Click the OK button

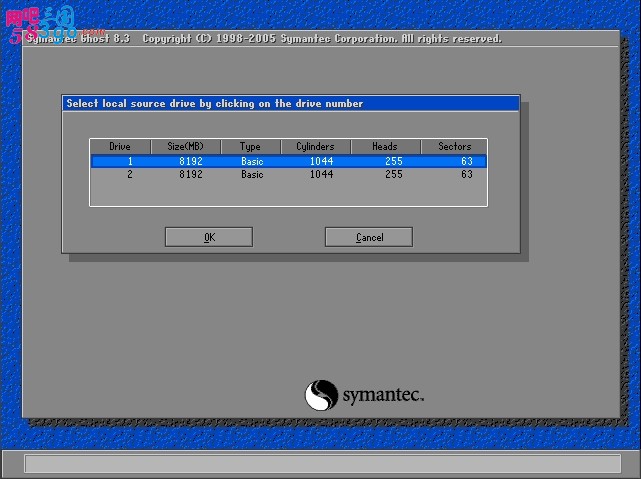click(x=209, y=237)
